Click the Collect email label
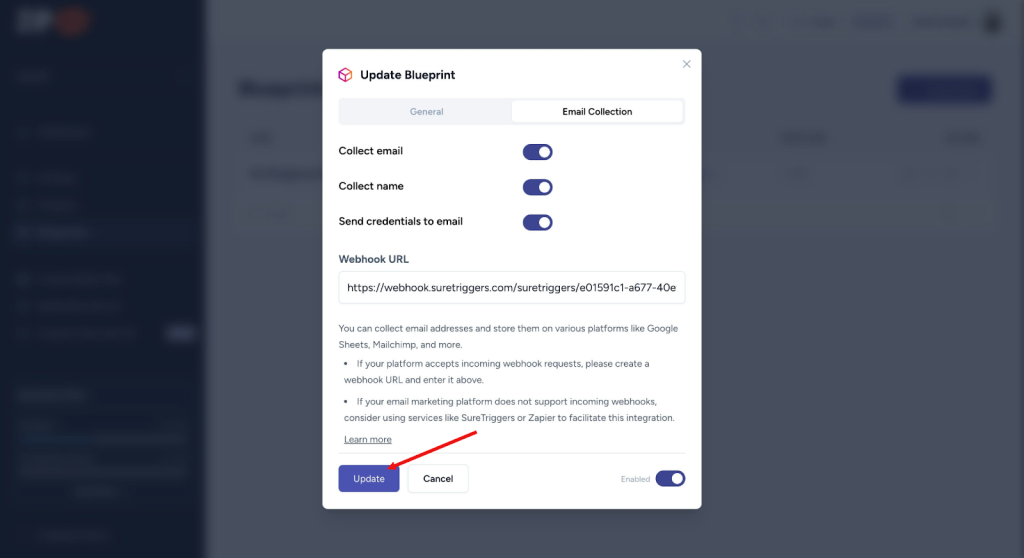This screenshot has height=558, width=1024. point(370,151)
